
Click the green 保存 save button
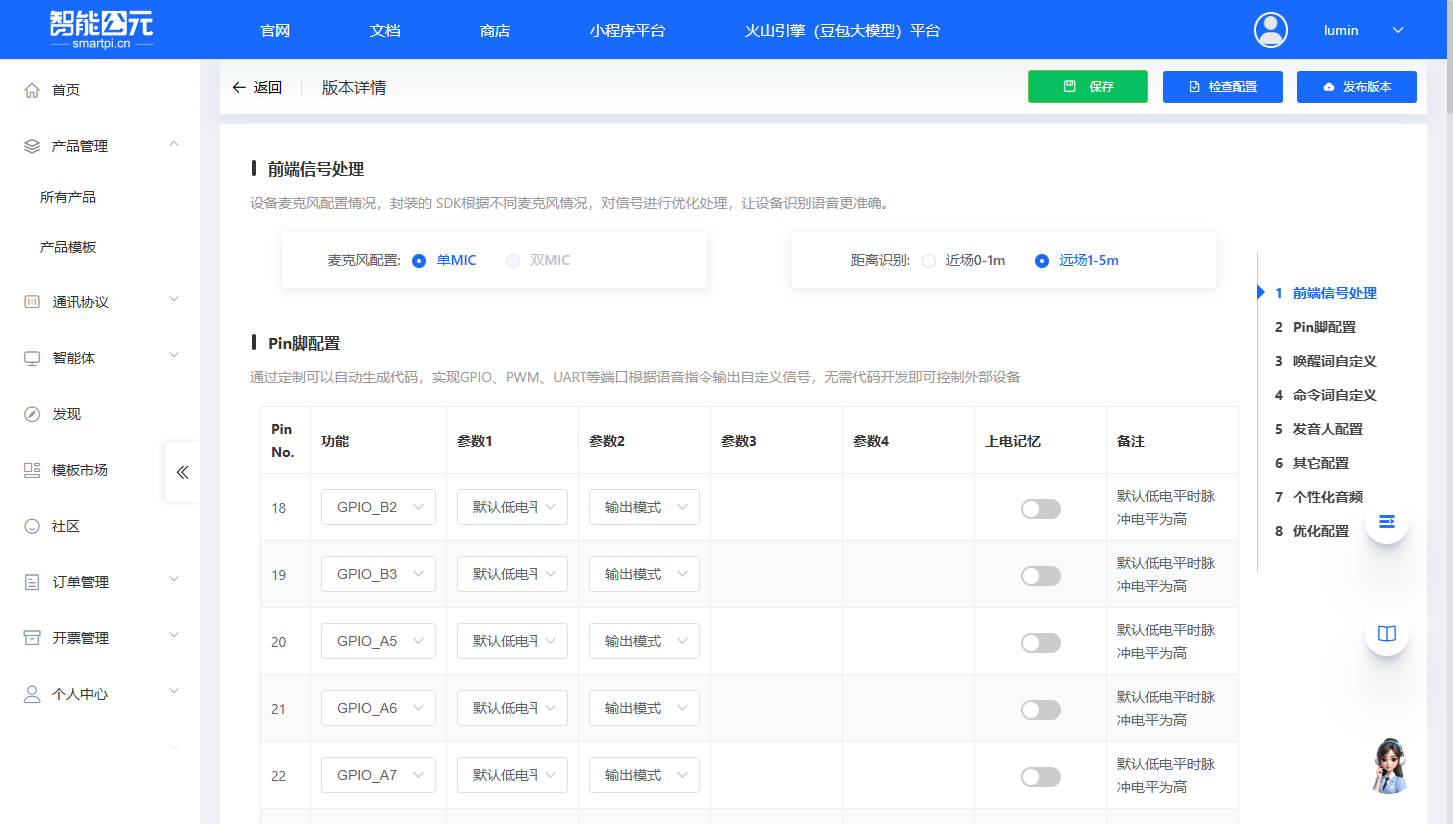click(x=1087, y=87)
